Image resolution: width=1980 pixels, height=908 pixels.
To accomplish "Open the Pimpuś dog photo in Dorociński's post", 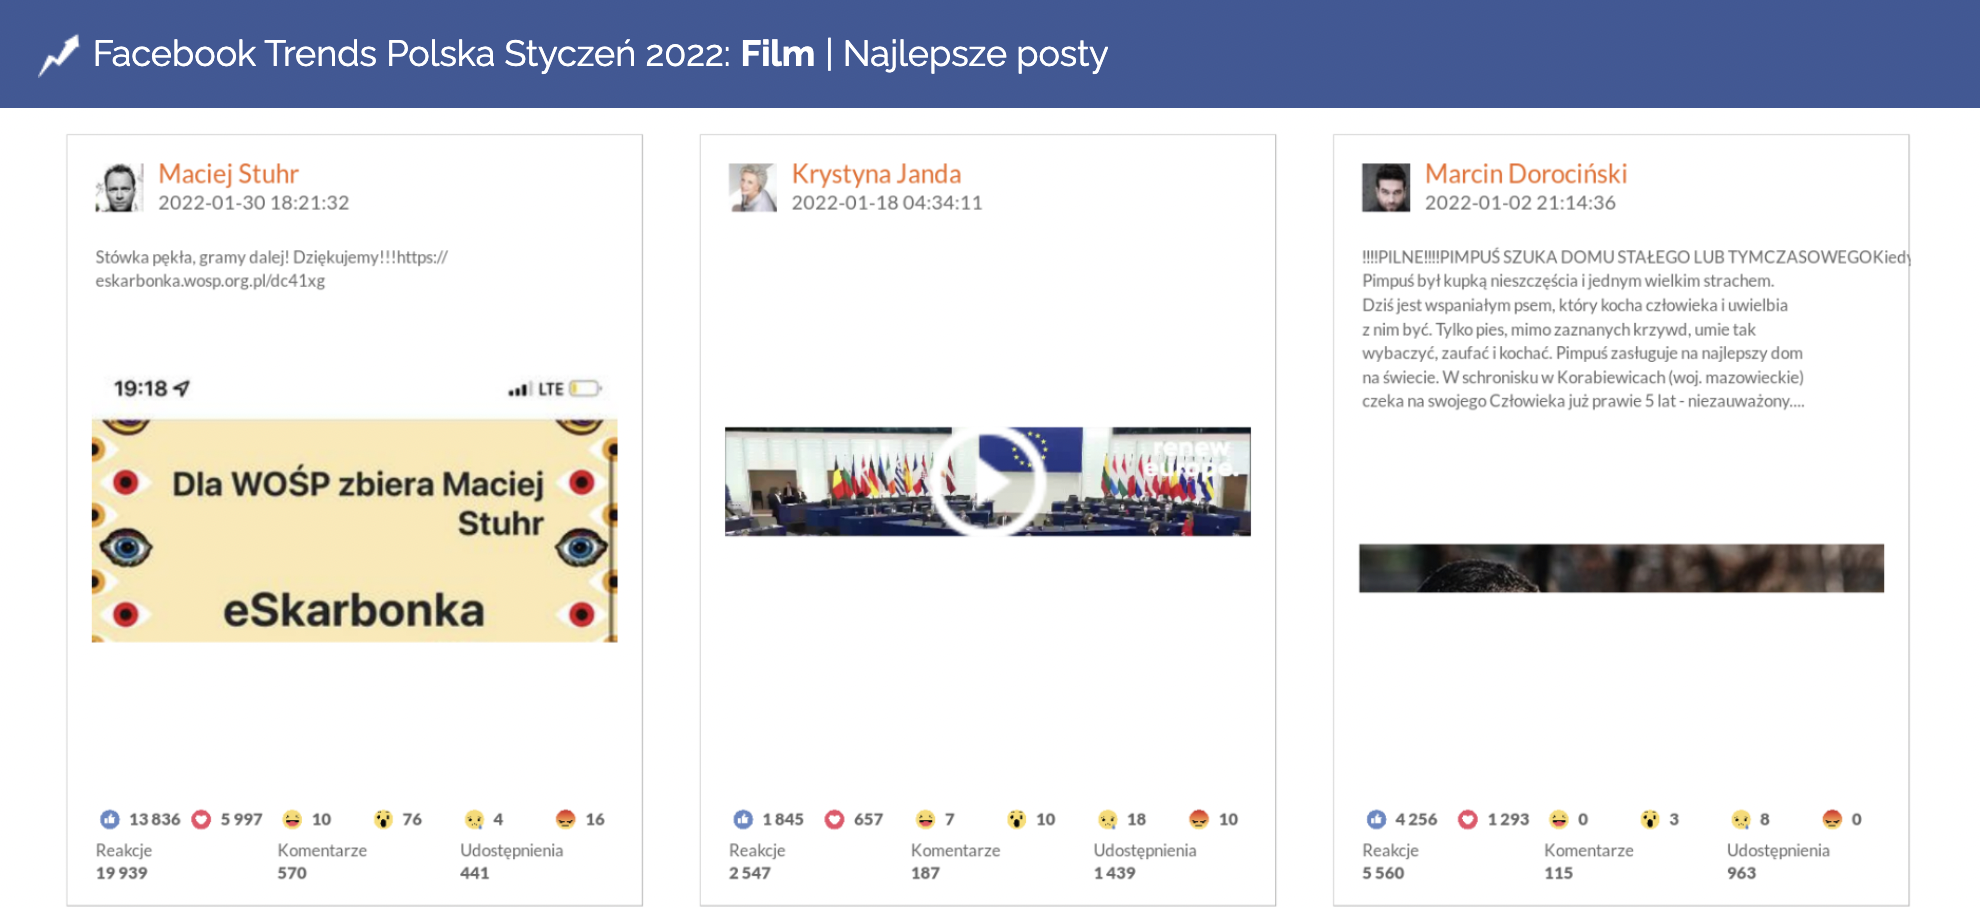I will tap(1621, 568).
